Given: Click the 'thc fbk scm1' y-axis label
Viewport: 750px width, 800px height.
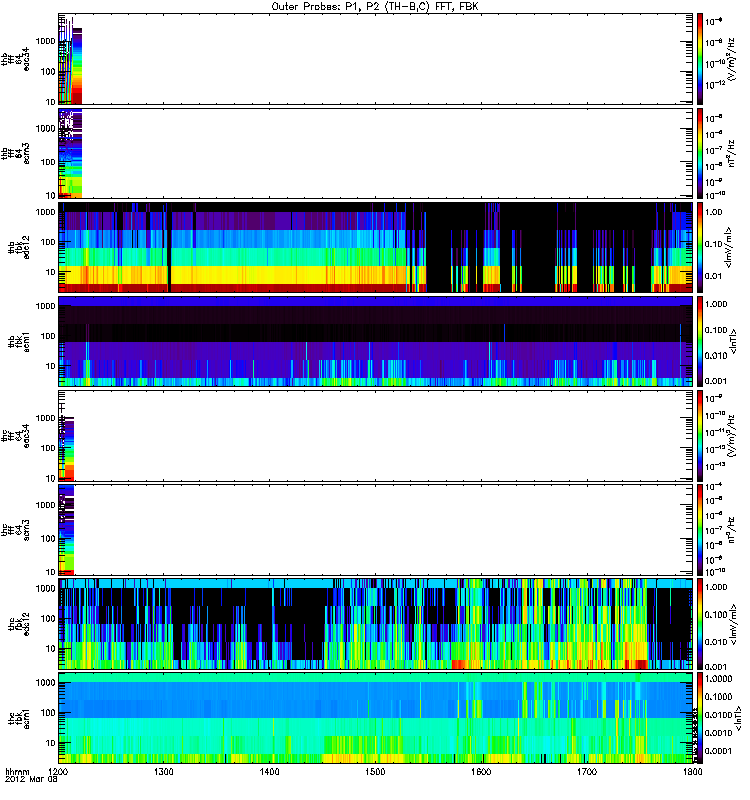Looking at the screenshot, I should 19,718.
